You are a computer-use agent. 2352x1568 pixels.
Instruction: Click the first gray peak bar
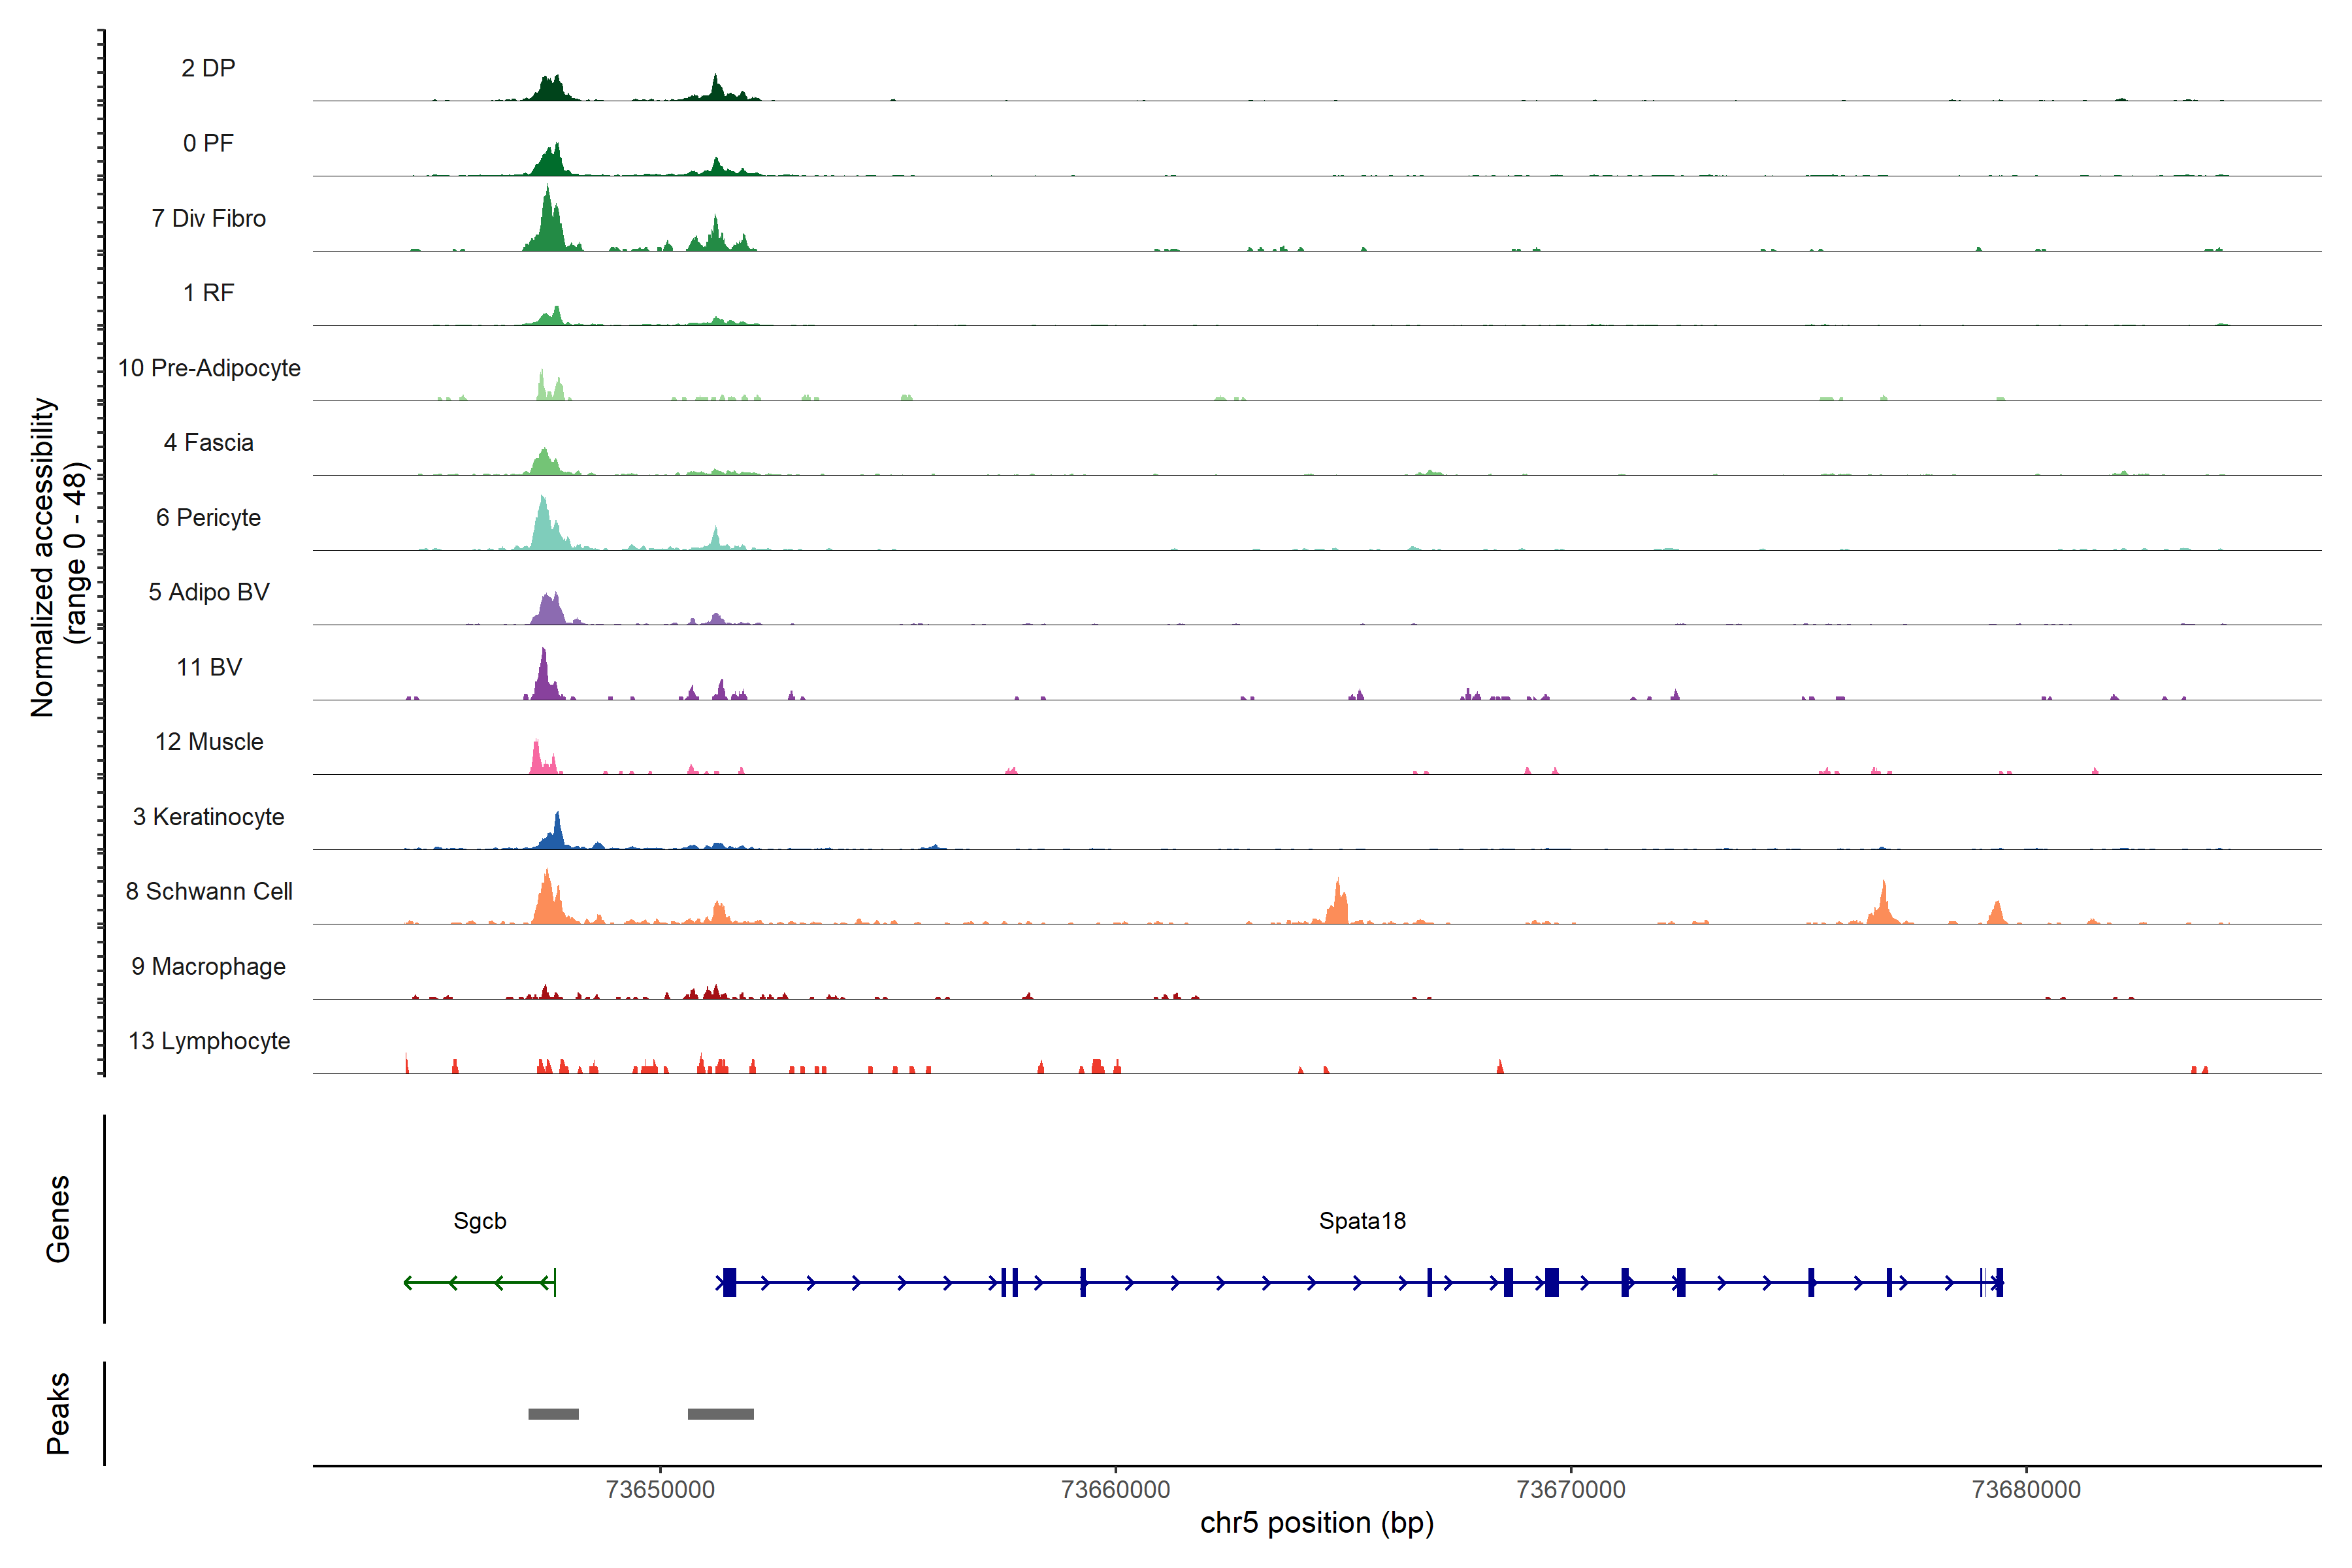[x=553, y=1413]
